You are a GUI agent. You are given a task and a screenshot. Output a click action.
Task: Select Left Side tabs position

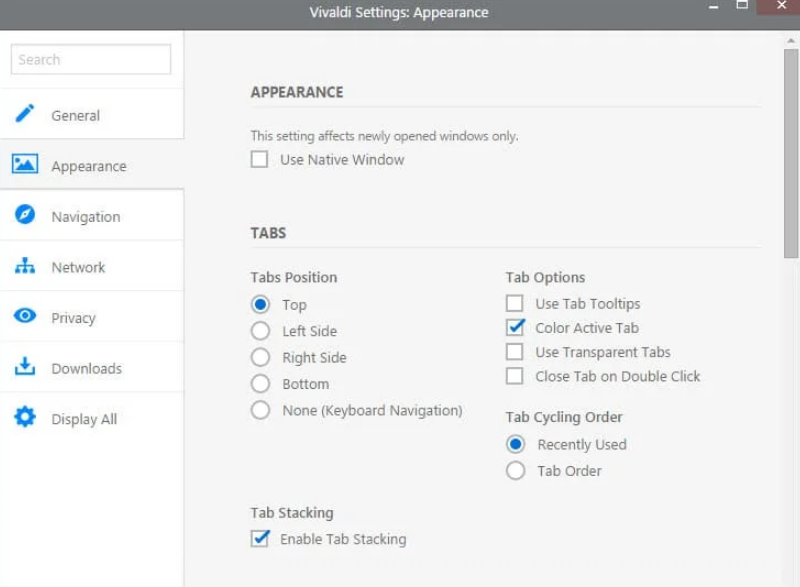pyautogui.click(x=260, y=331)
